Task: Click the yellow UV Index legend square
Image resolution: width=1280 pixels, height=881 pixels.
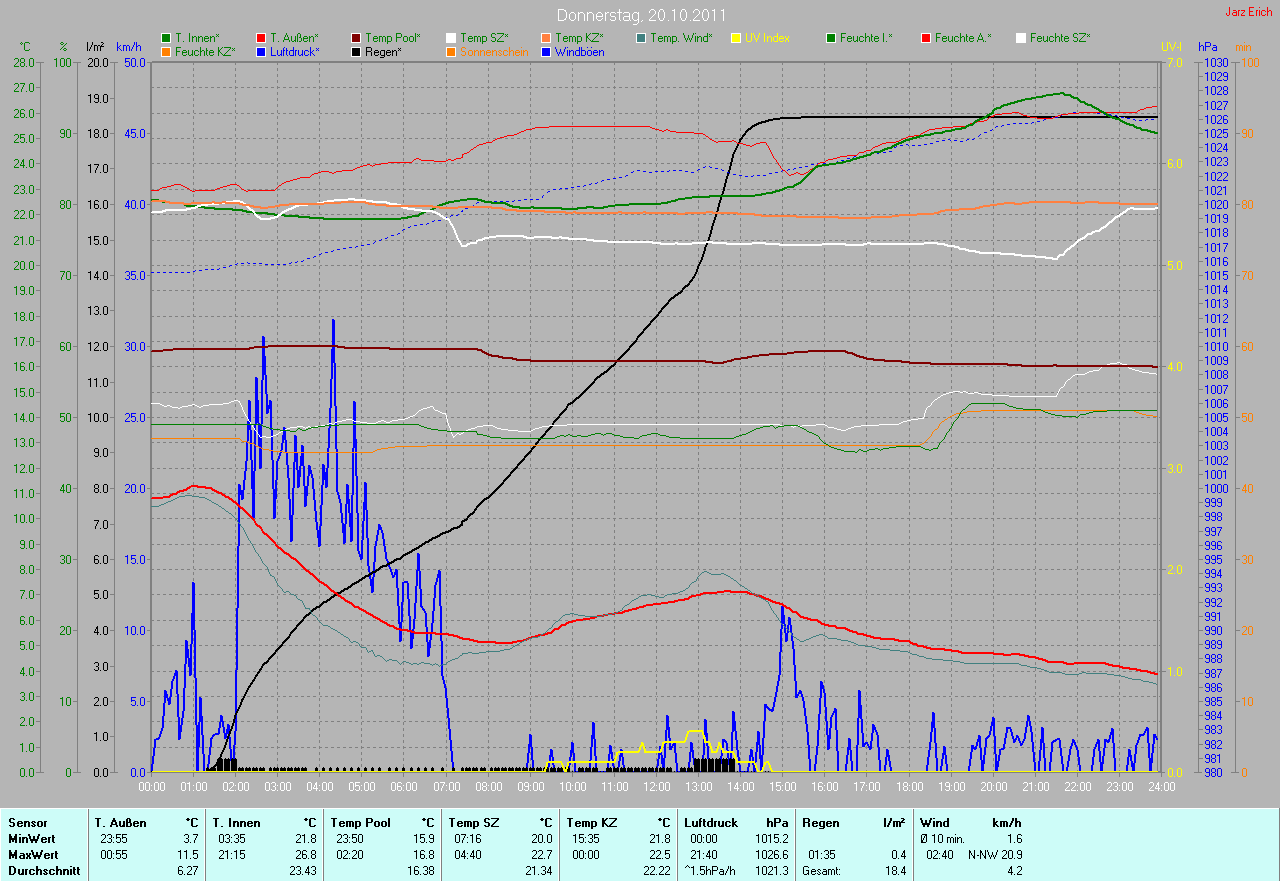Action: point(736,38)
